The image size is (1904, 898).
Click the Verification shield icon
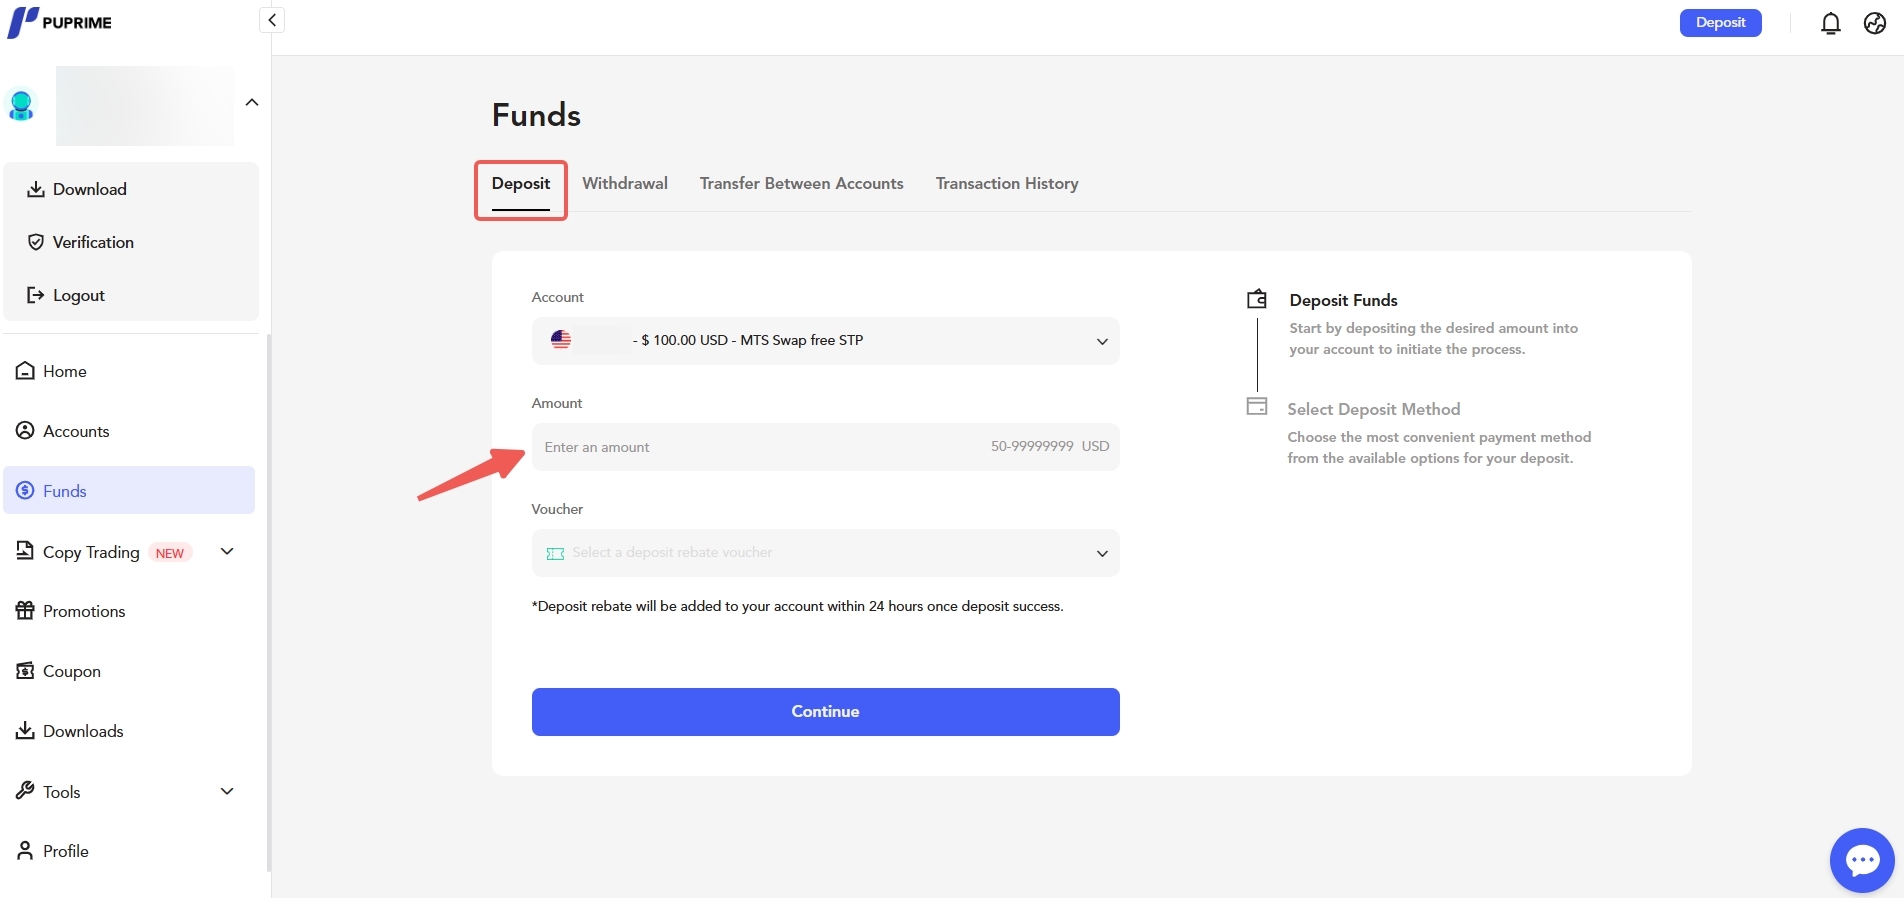(x=36, y=242)
